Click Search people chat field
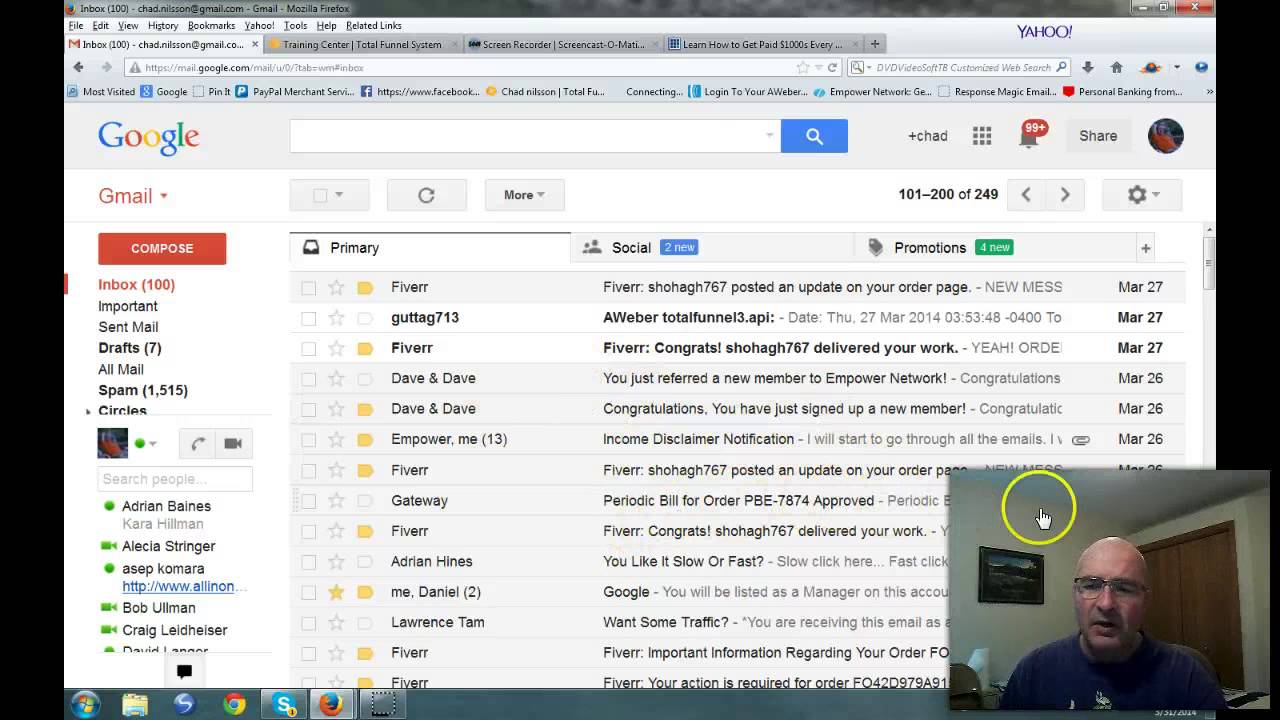Image resolution: width=1280 pixels, height=720 pixels. click(175, 479)
